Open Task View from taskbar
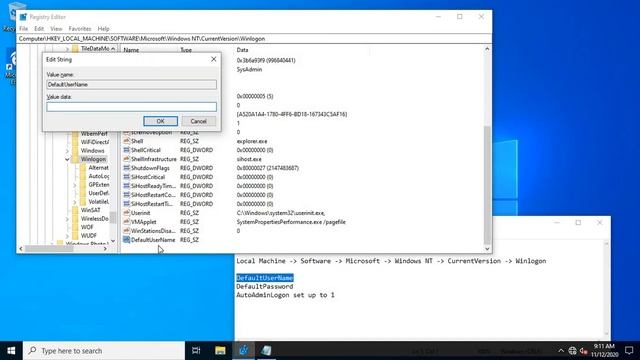The width and height of the screenshot is (640, 360). 196,351
